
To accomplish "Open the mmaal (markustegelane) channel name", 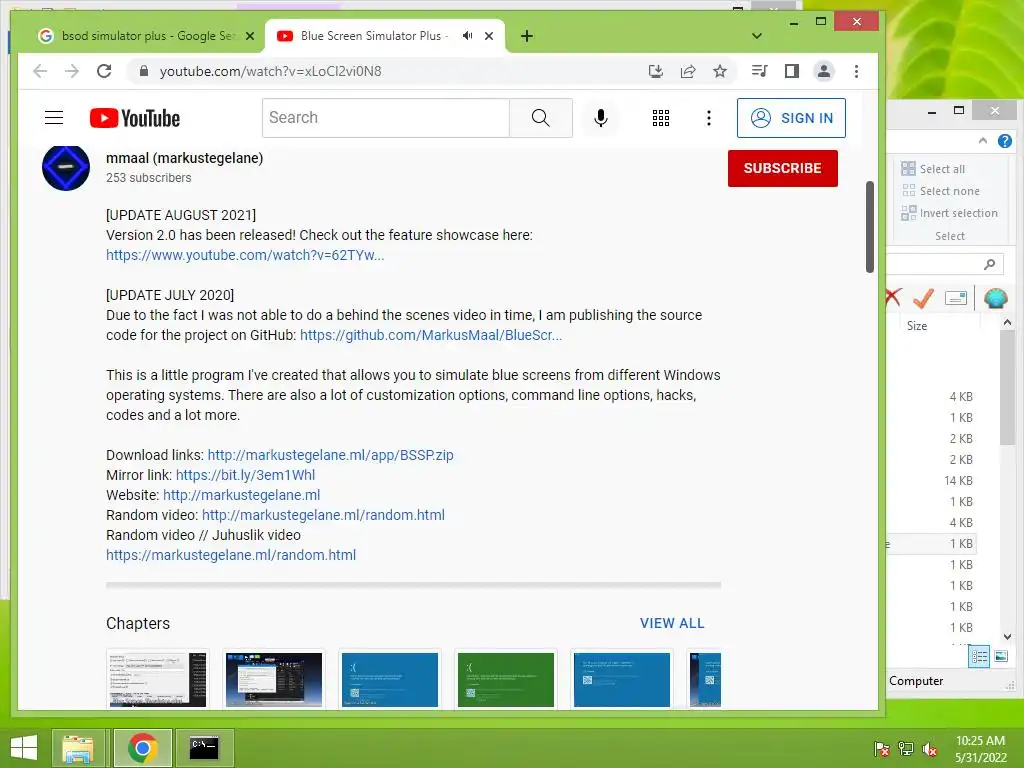I will (x=185, y=158).
